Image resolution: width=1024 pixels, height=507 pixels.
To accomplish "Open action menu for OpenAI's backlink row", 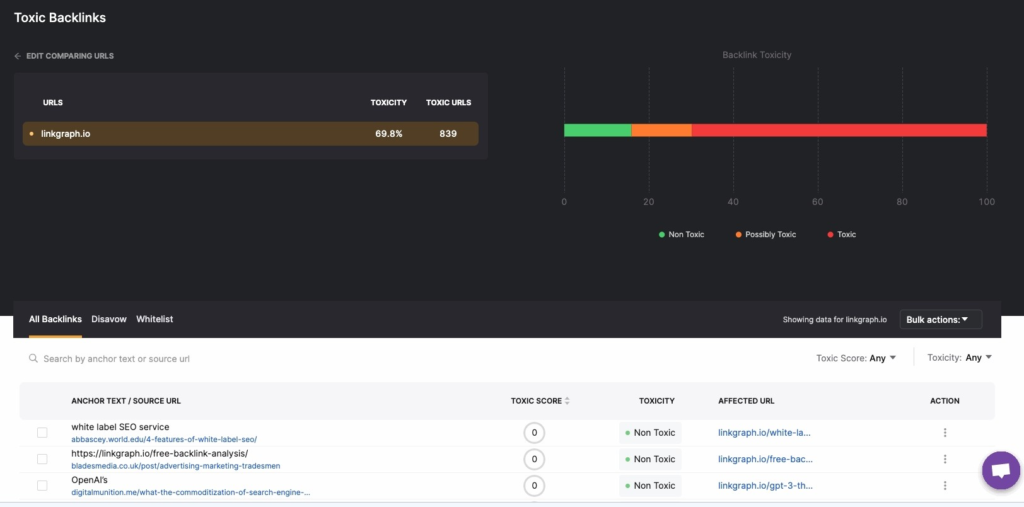I will click(944, 485).
